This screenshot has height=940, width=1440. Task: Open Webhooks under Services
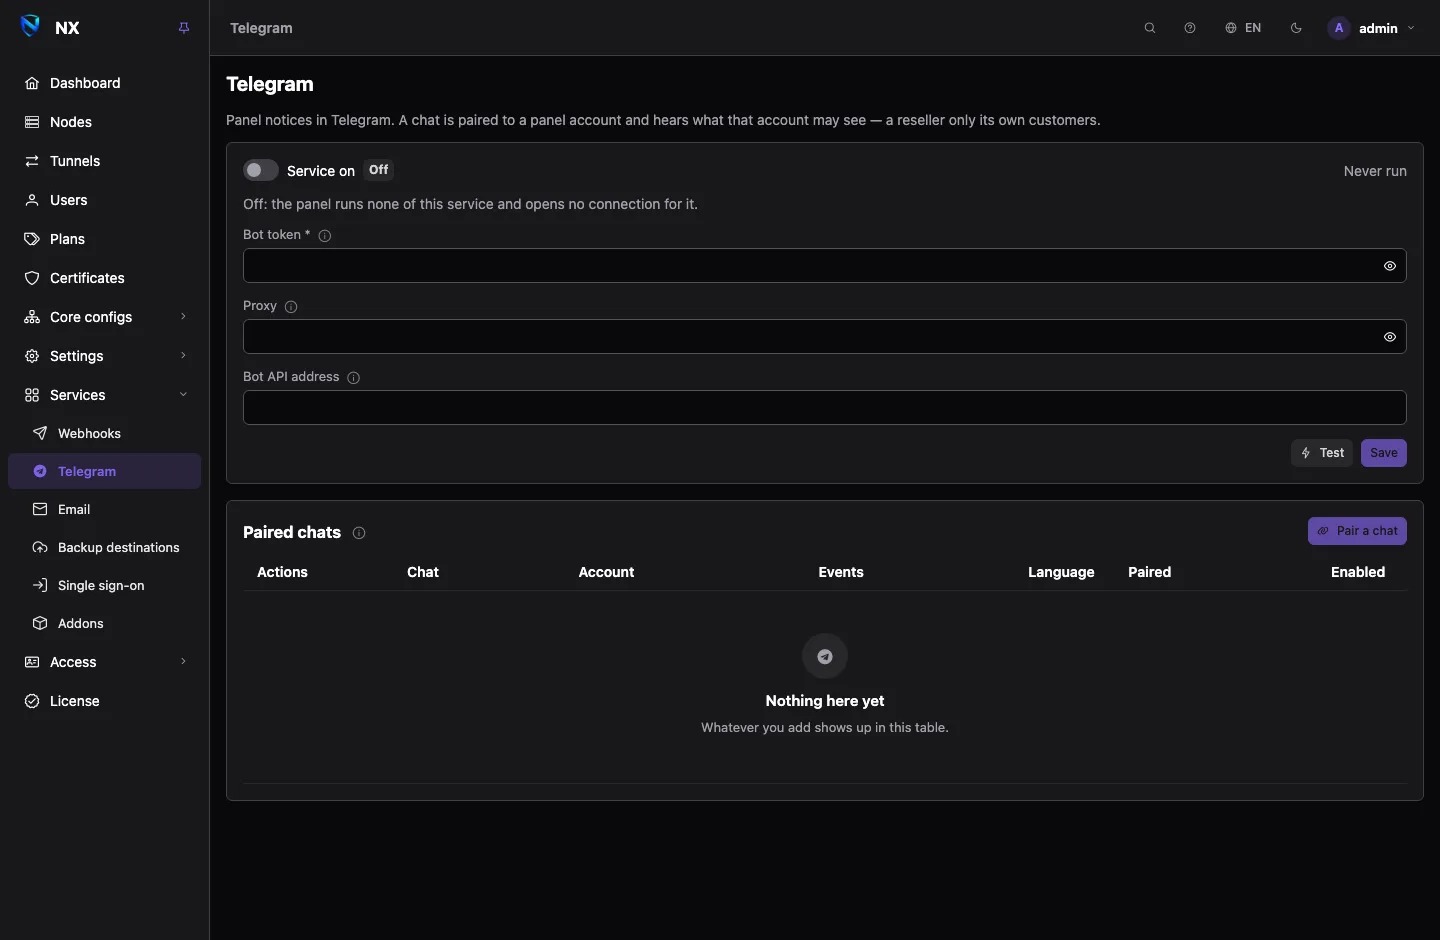tap(105, 433)
